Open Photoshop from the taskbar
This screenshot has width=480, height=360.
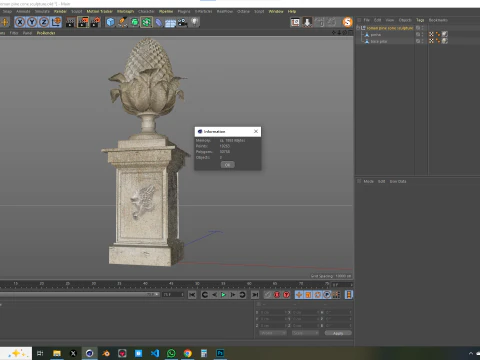tap(220, 353)
